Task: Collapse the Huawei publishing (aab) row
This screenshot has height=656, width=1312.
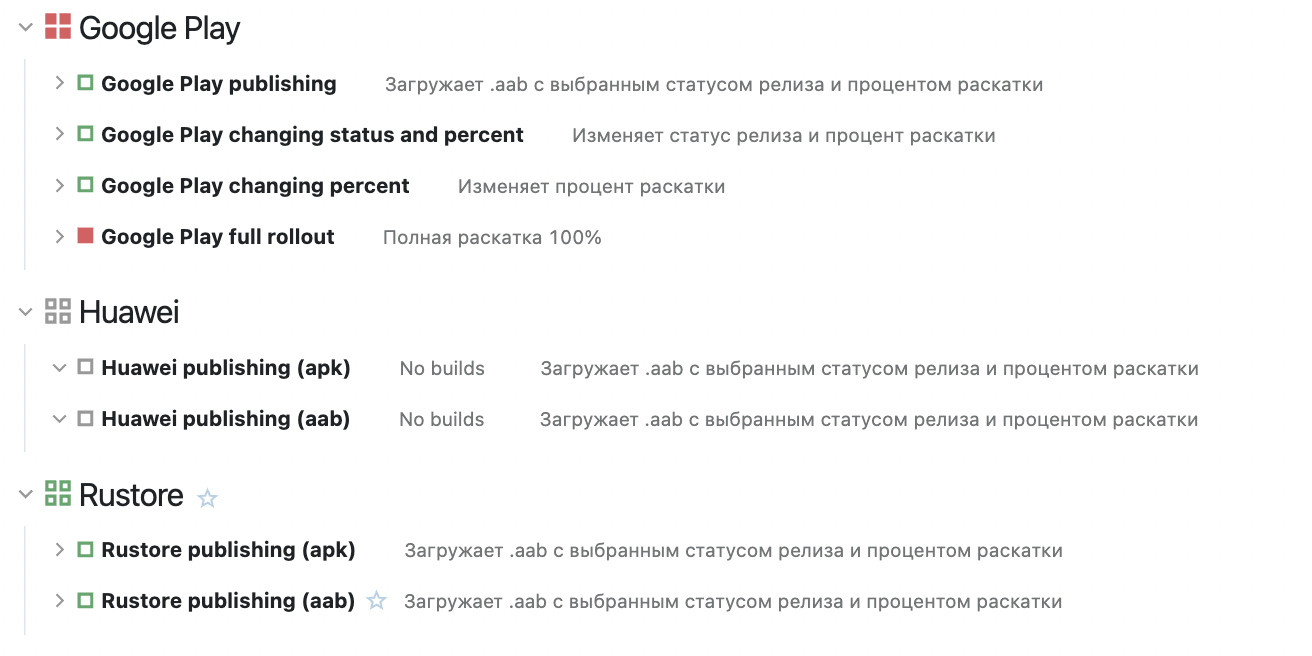Action: [x=60, y=419]
